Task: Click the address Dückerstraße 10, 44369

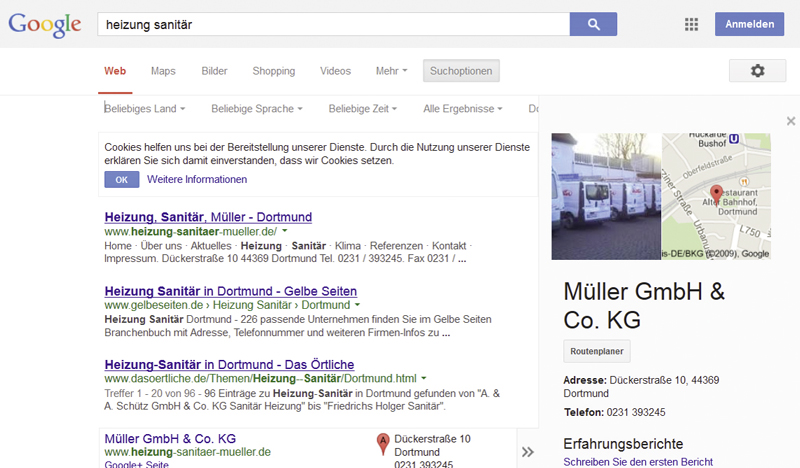Action: 664,380
